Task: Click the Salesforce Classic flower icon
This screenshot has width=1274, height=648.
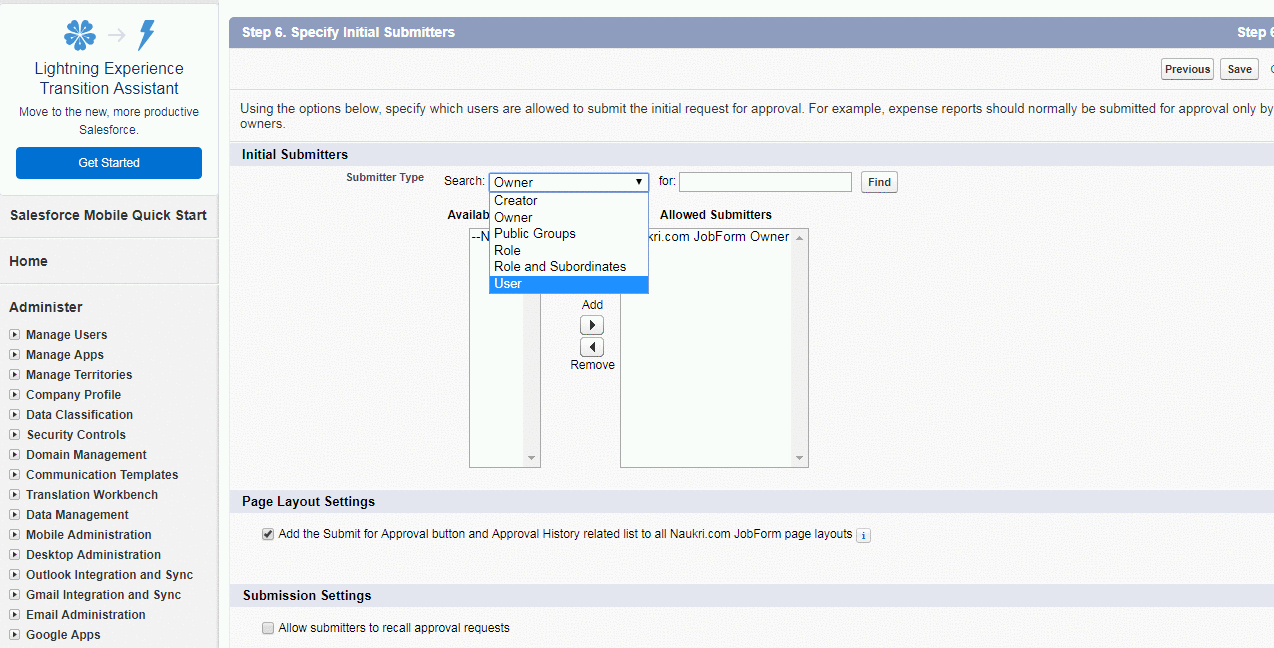Action: click(80, 35)
